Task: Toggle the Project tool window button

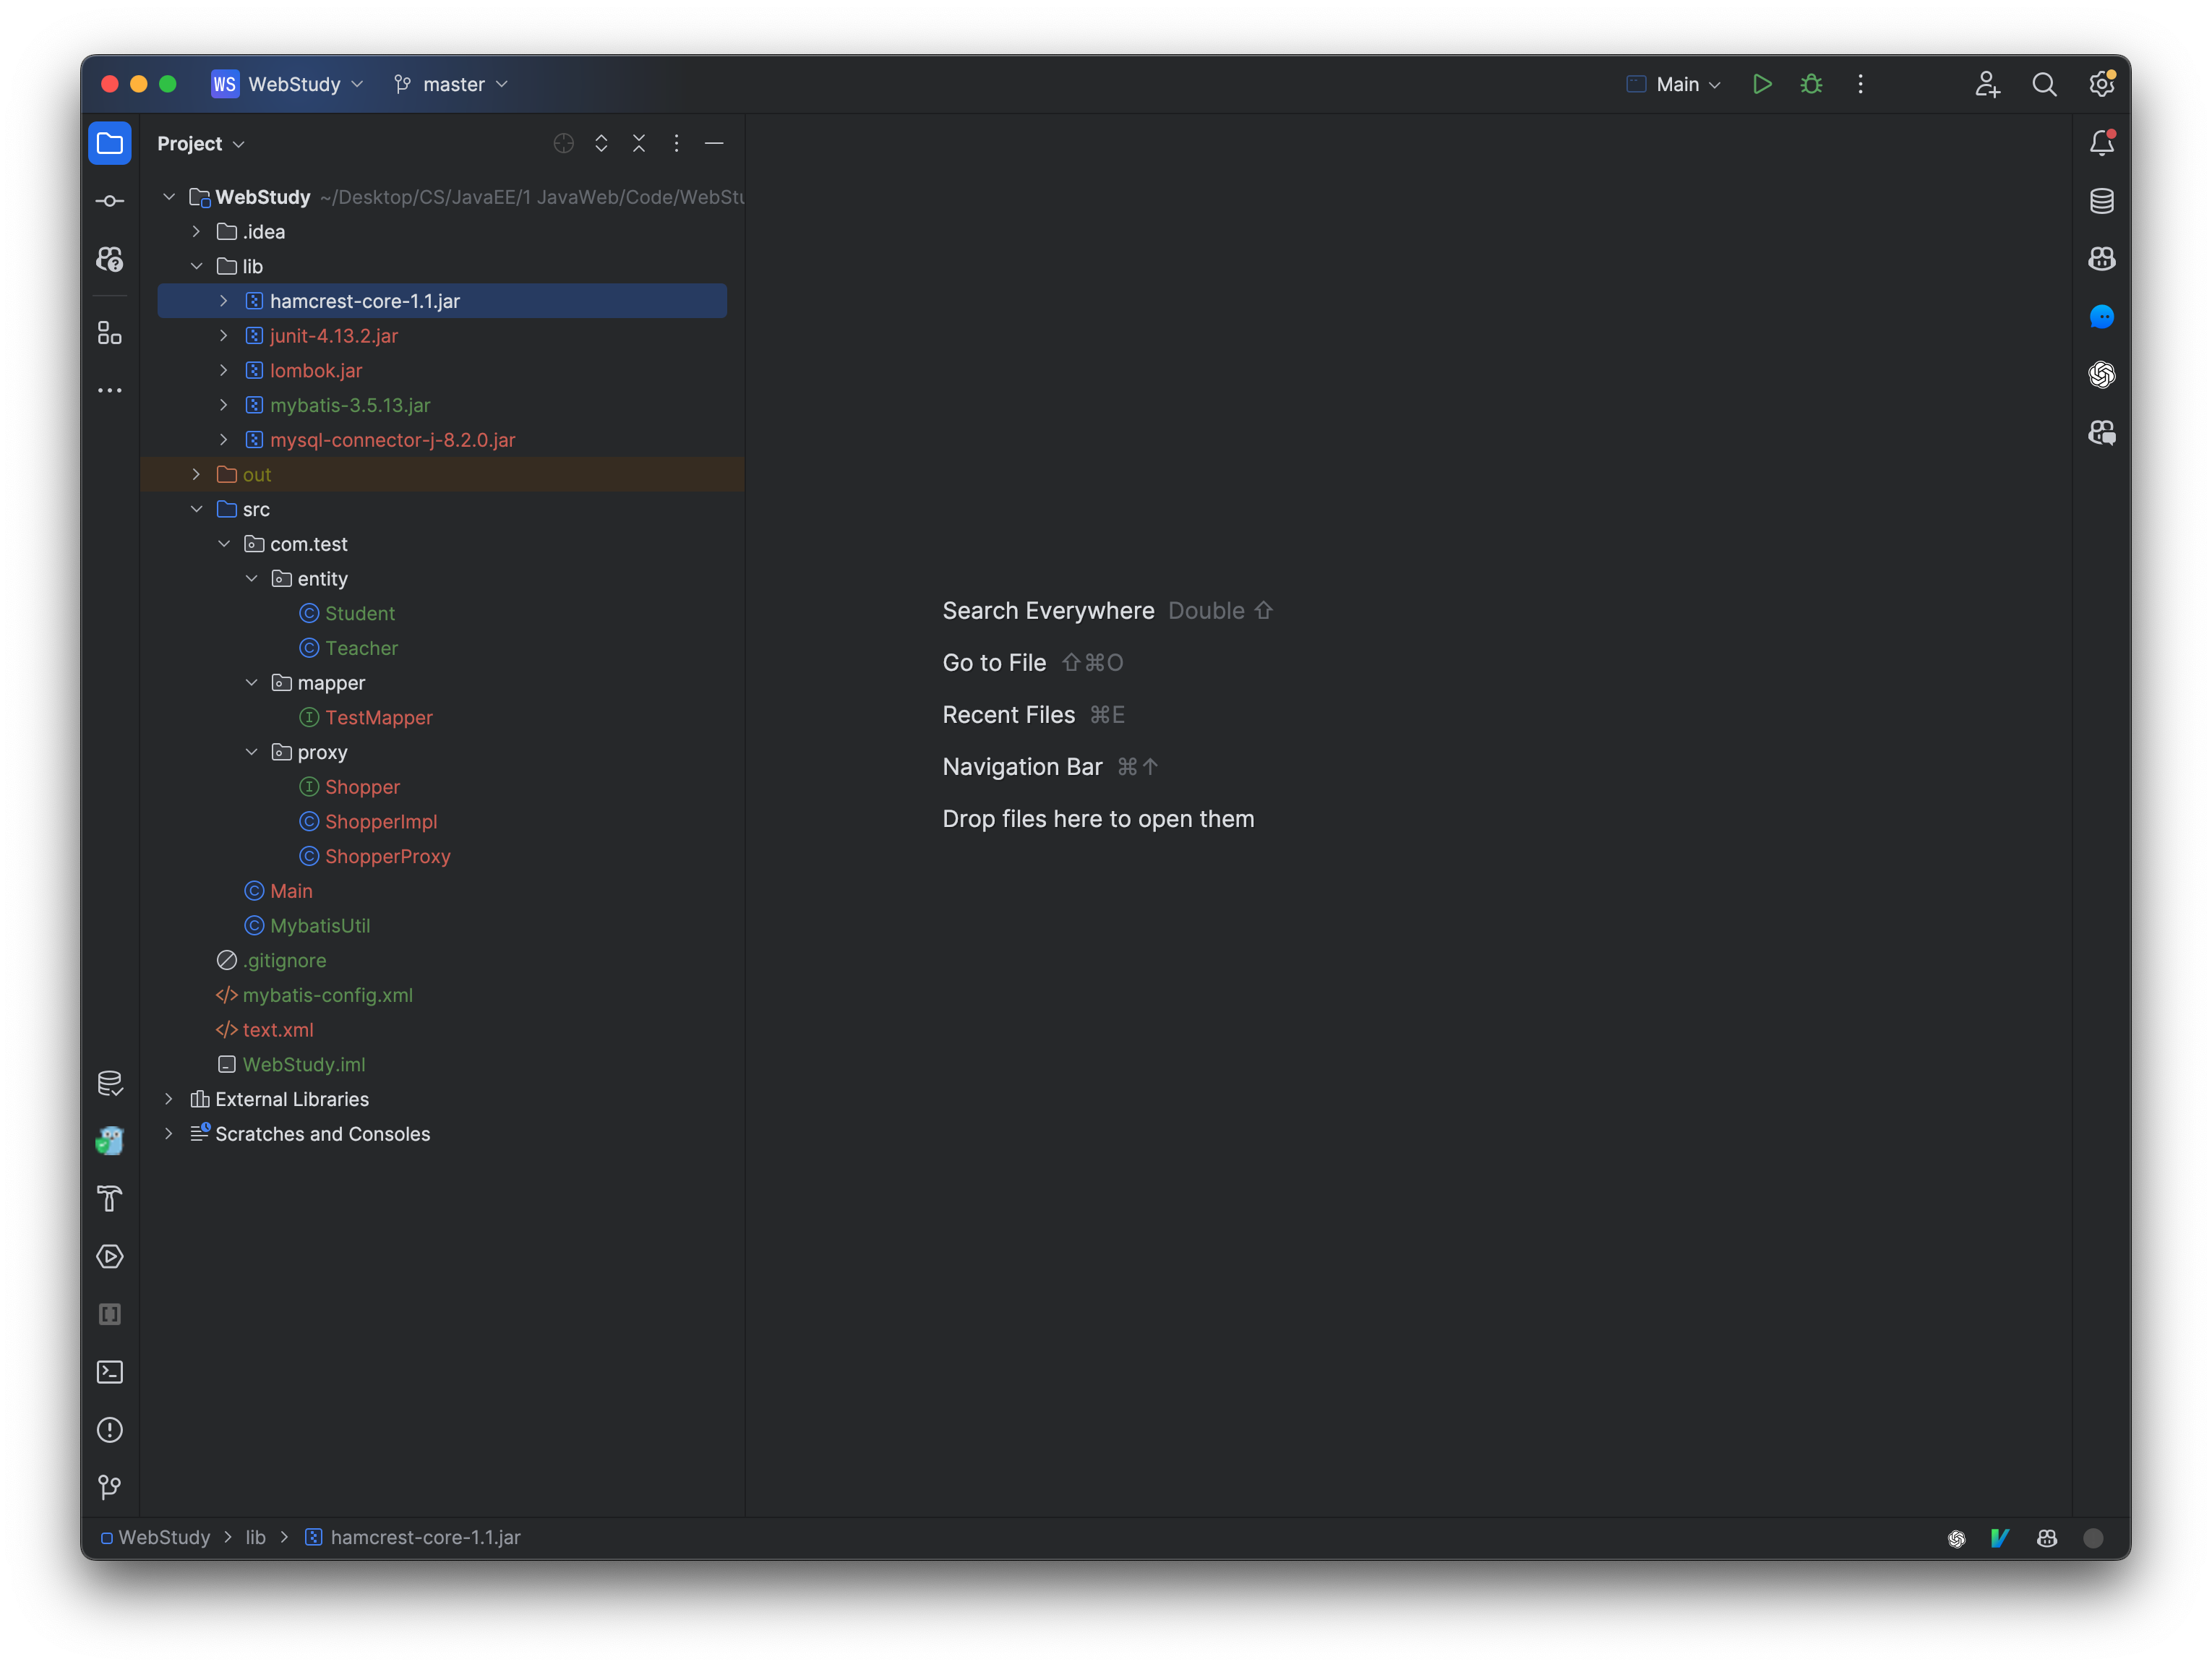Action: pyautogui.click(x=110, y=143)
